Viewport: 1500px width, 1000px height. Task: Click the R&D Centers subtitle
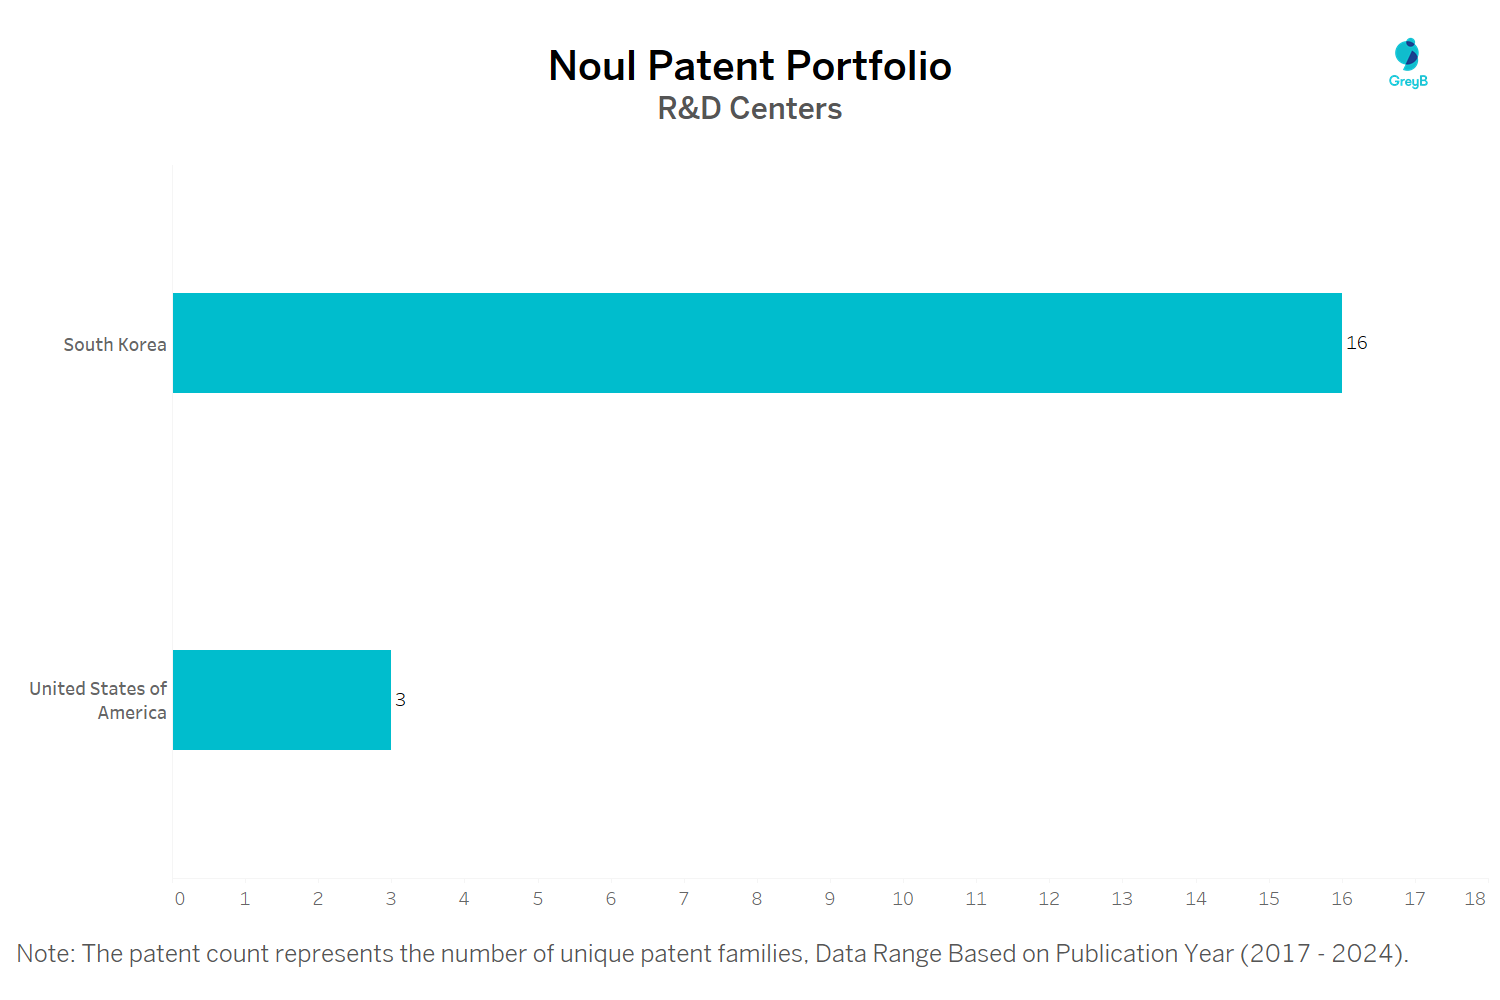(x=750, y=108)
